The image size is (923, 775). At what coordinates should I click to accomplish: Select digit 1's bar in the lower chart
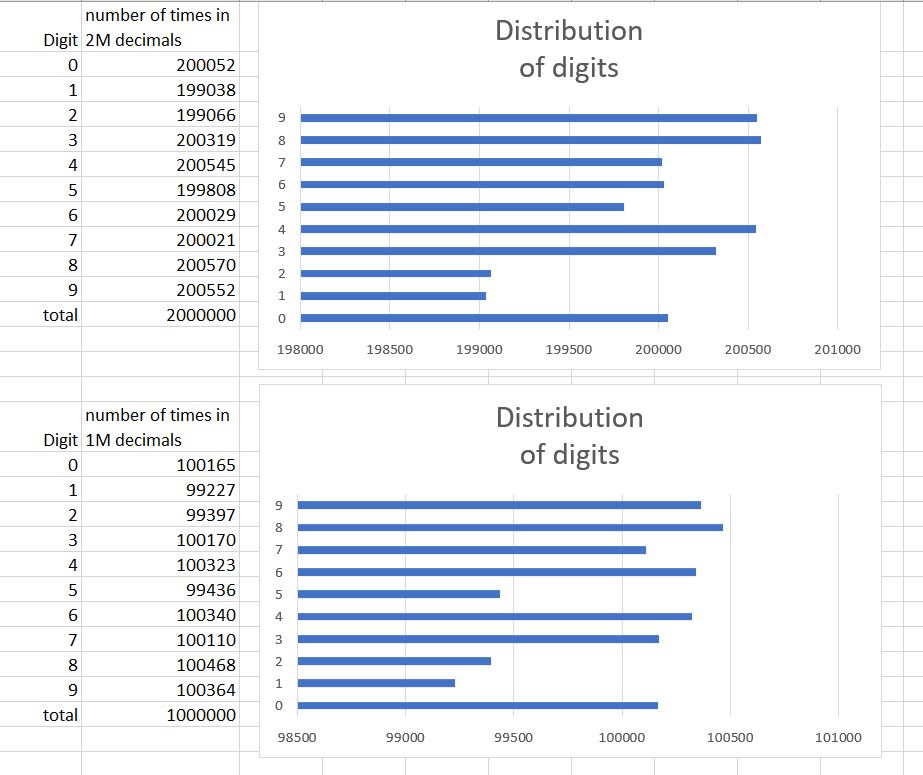click(376, 683)
